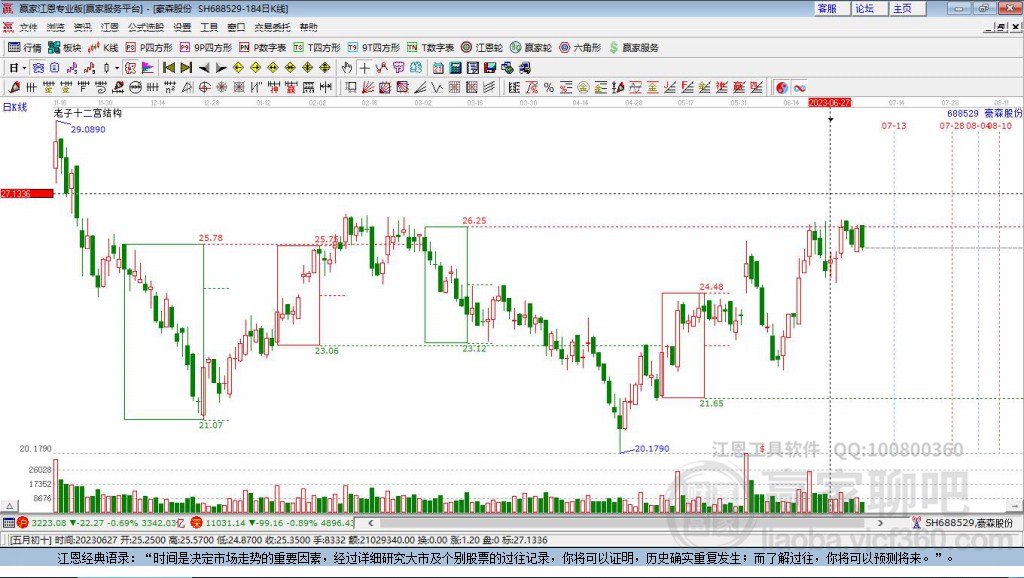The height and width of the screenshot is (578, 1024).
Task: Open the T数字表 tool
Action: pos(430,48)
